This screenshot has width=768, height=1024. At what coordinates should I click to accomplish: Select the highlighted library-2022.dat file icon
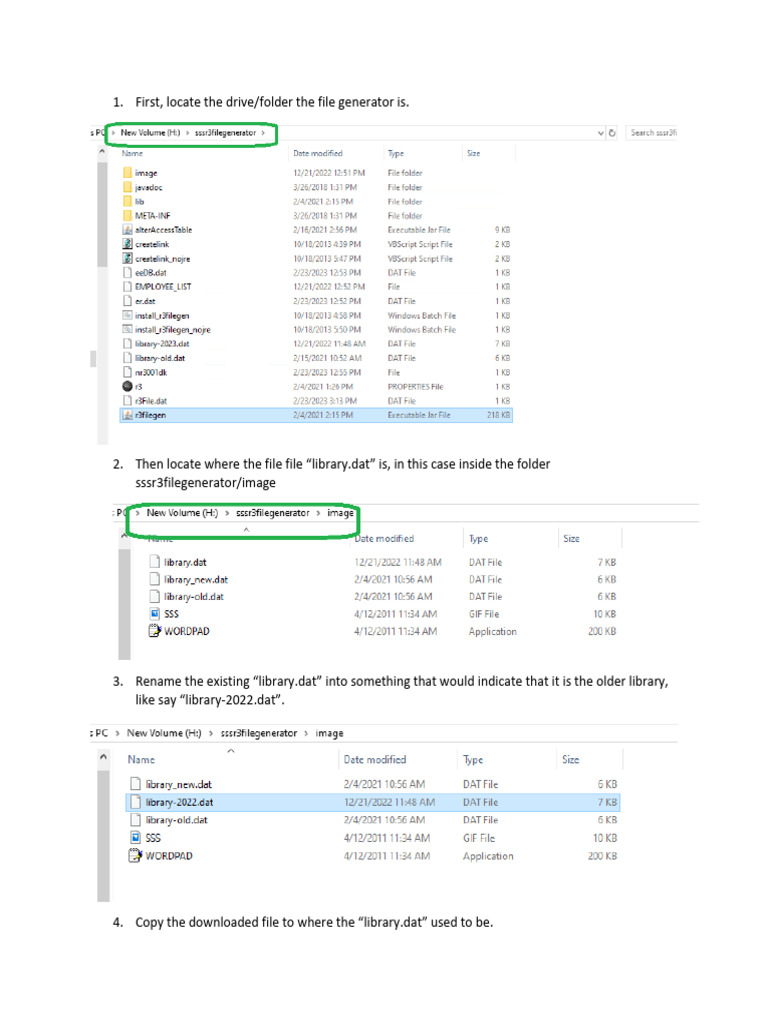pos(135,802)
